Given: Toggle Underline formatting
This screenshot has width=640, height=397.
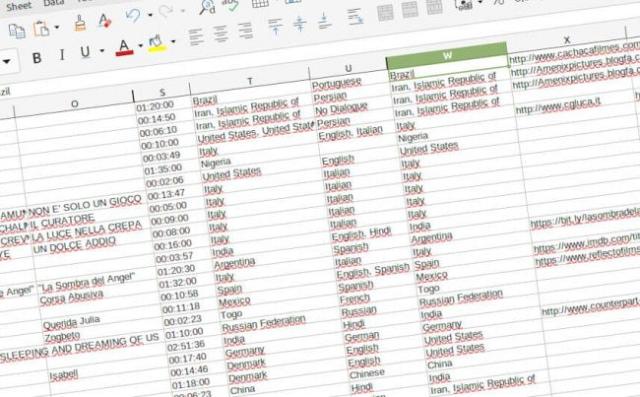Looking at the screenshot, I should (x=85, y=52).
